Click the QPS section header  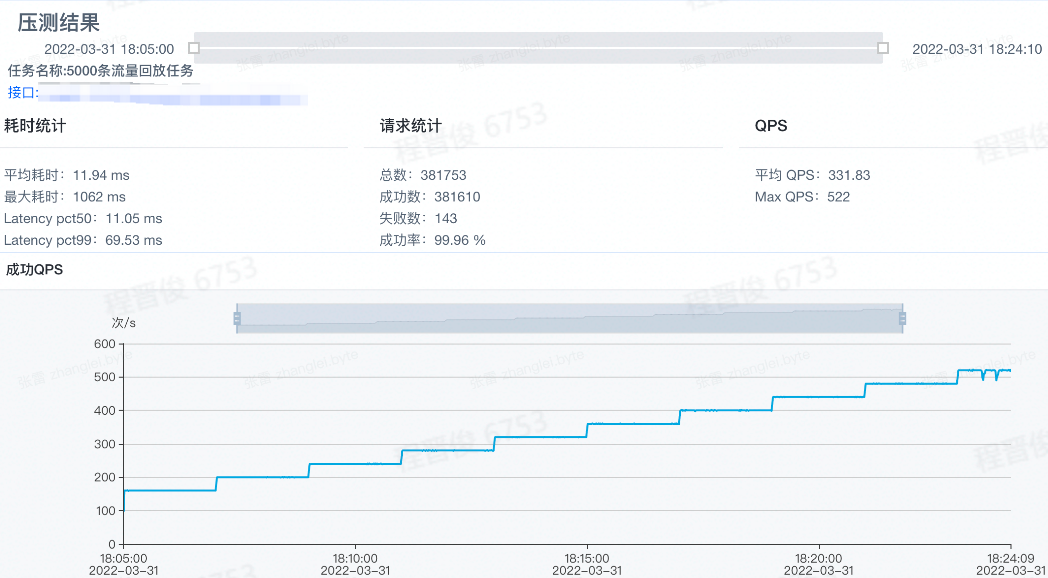[771, 126]
